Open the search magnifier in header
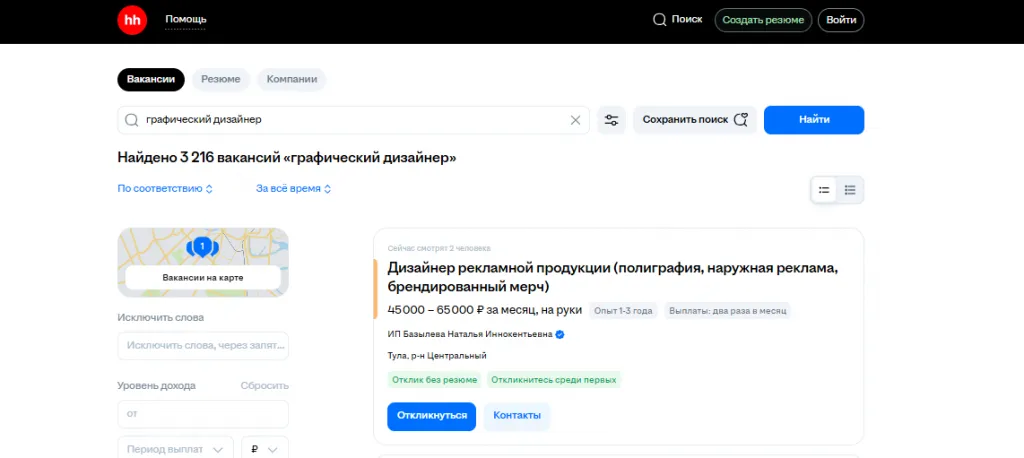1024x458 pixels. (x=659, y=20)
